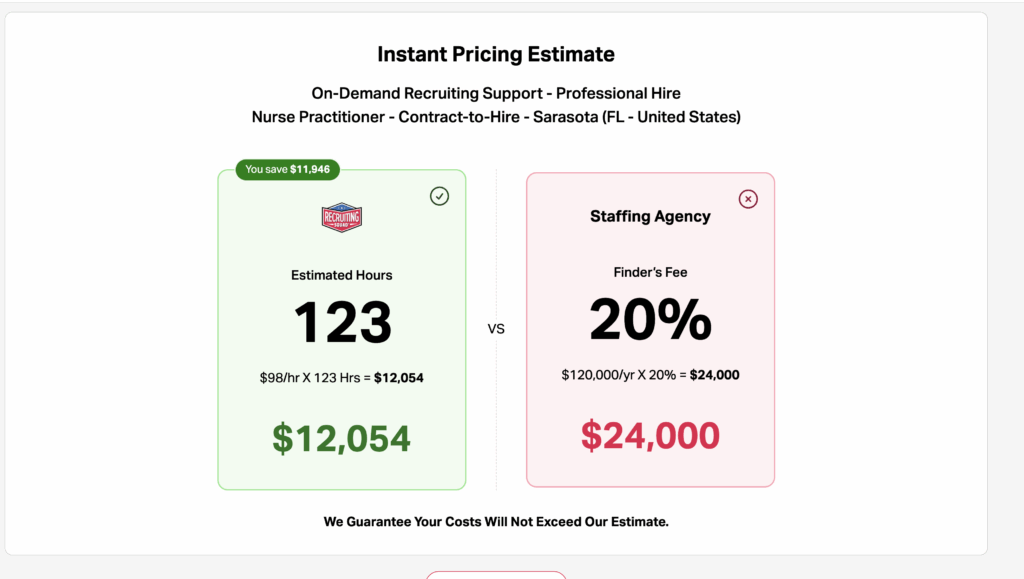Click the red "$24,000" total price
This screenshot has width=1024, height=579.
pos(650,435)
